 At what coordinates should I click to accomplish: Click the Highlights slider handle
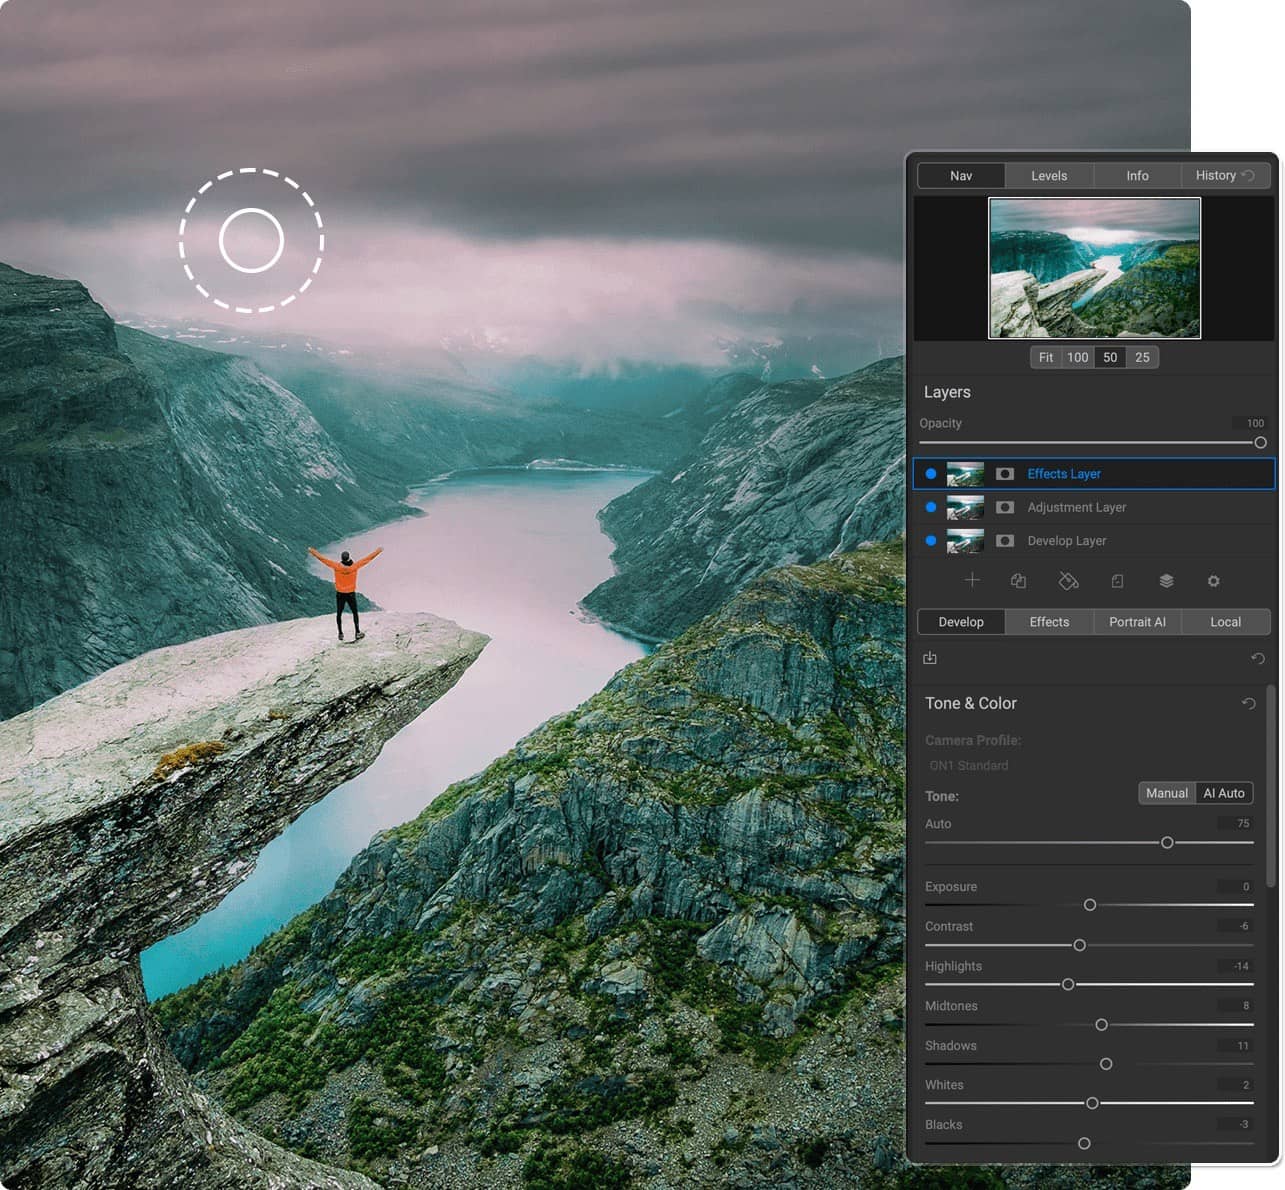coord(1068,985)
